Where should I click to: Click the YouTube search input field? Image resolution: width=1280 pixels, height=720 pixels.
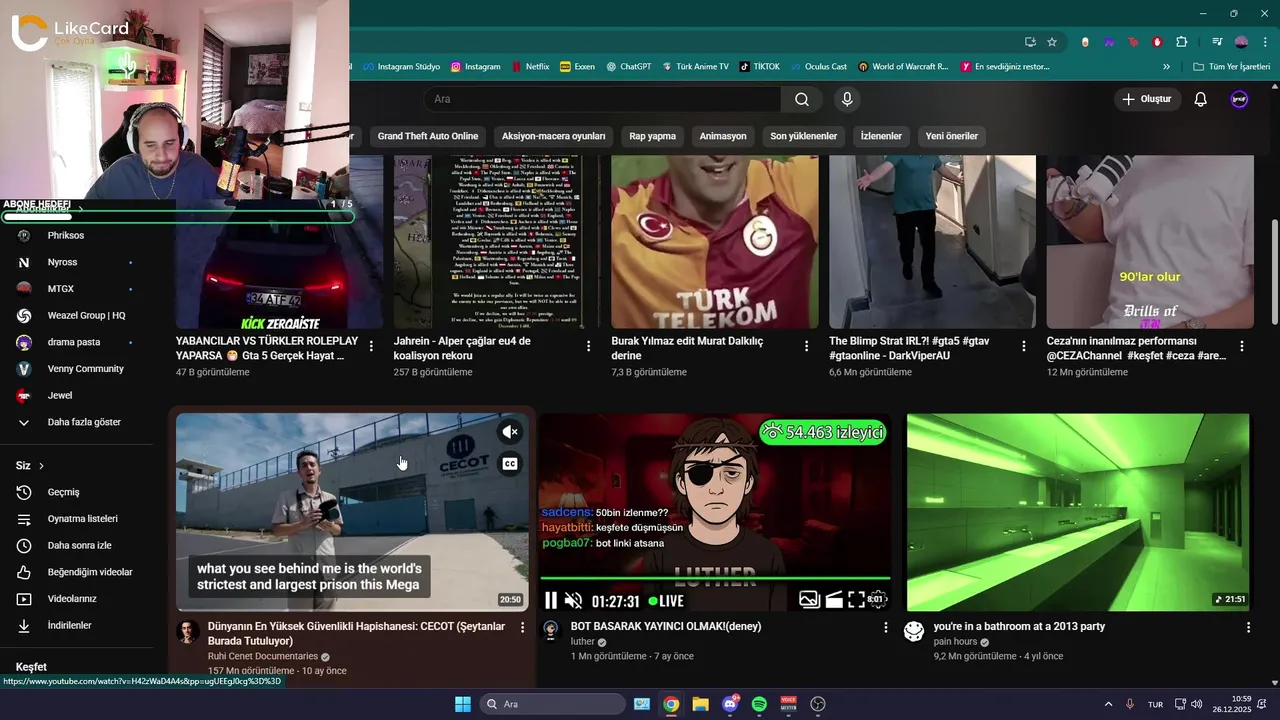(602, 99)
